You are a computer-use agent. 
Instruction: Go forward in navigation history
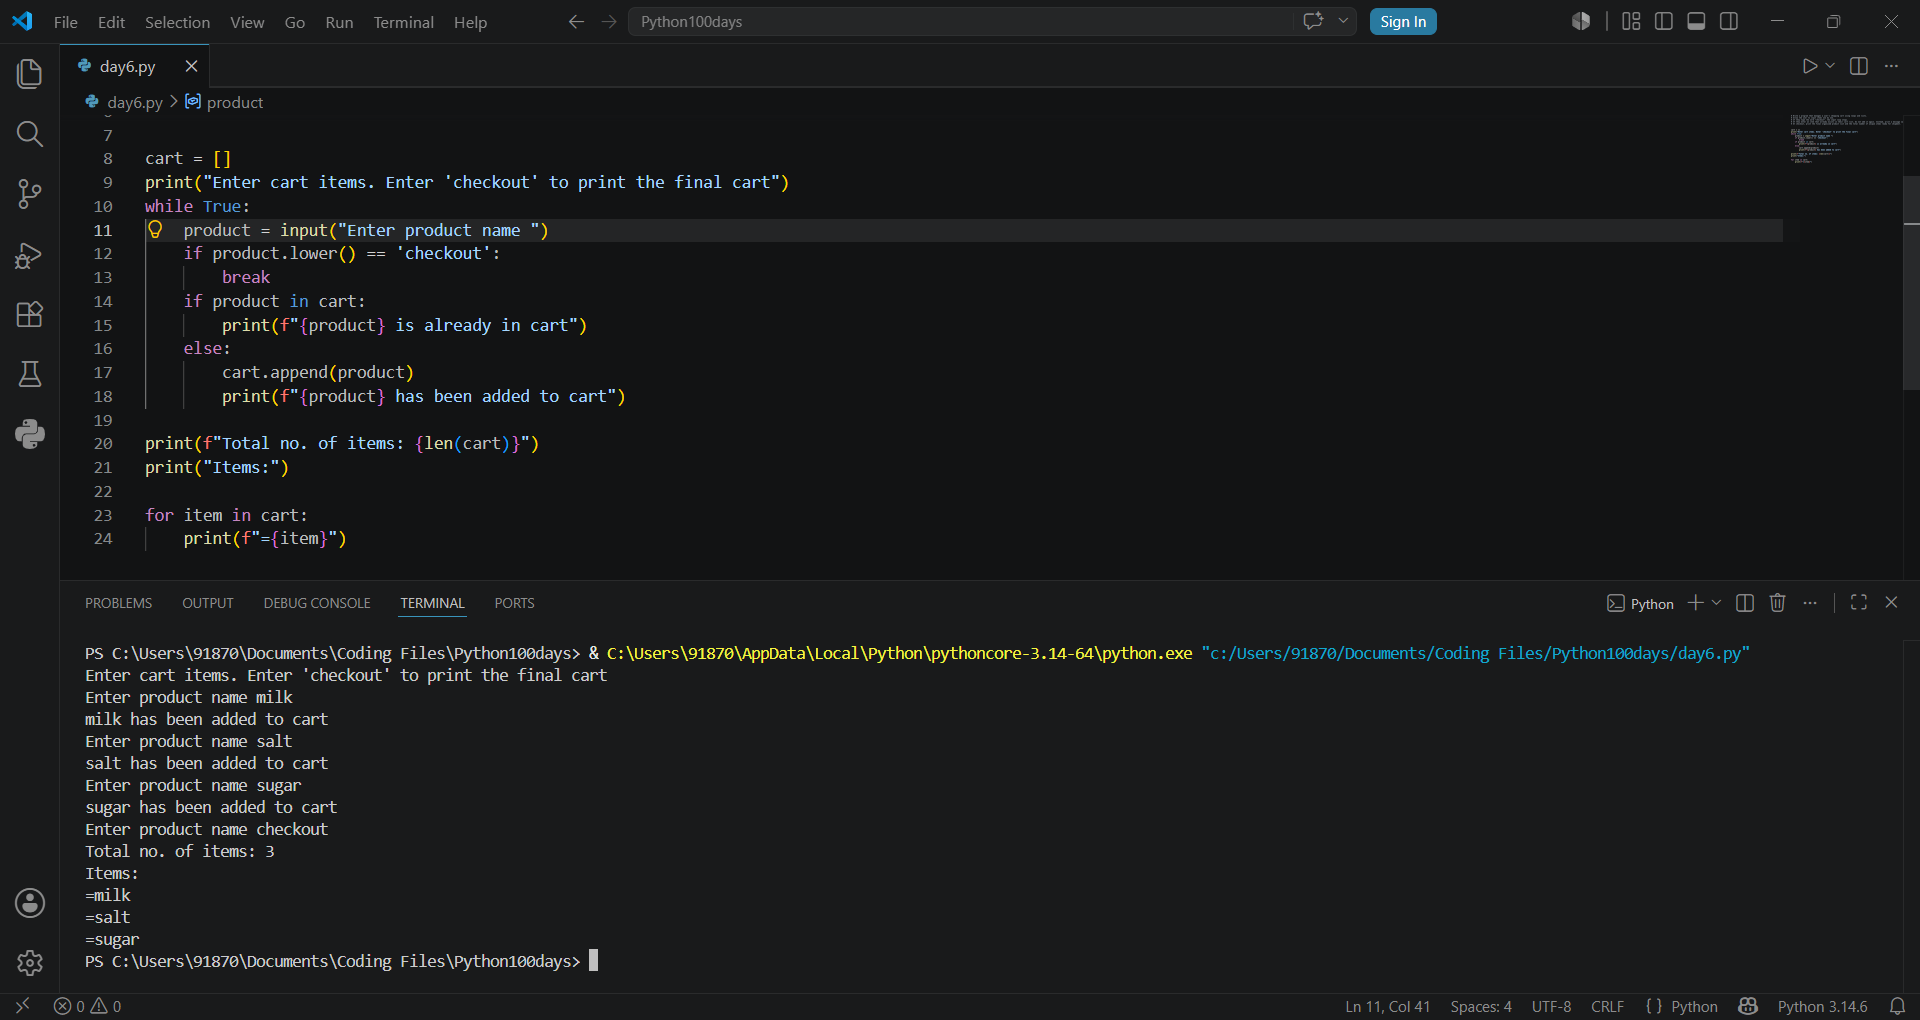tap(609, 22)
